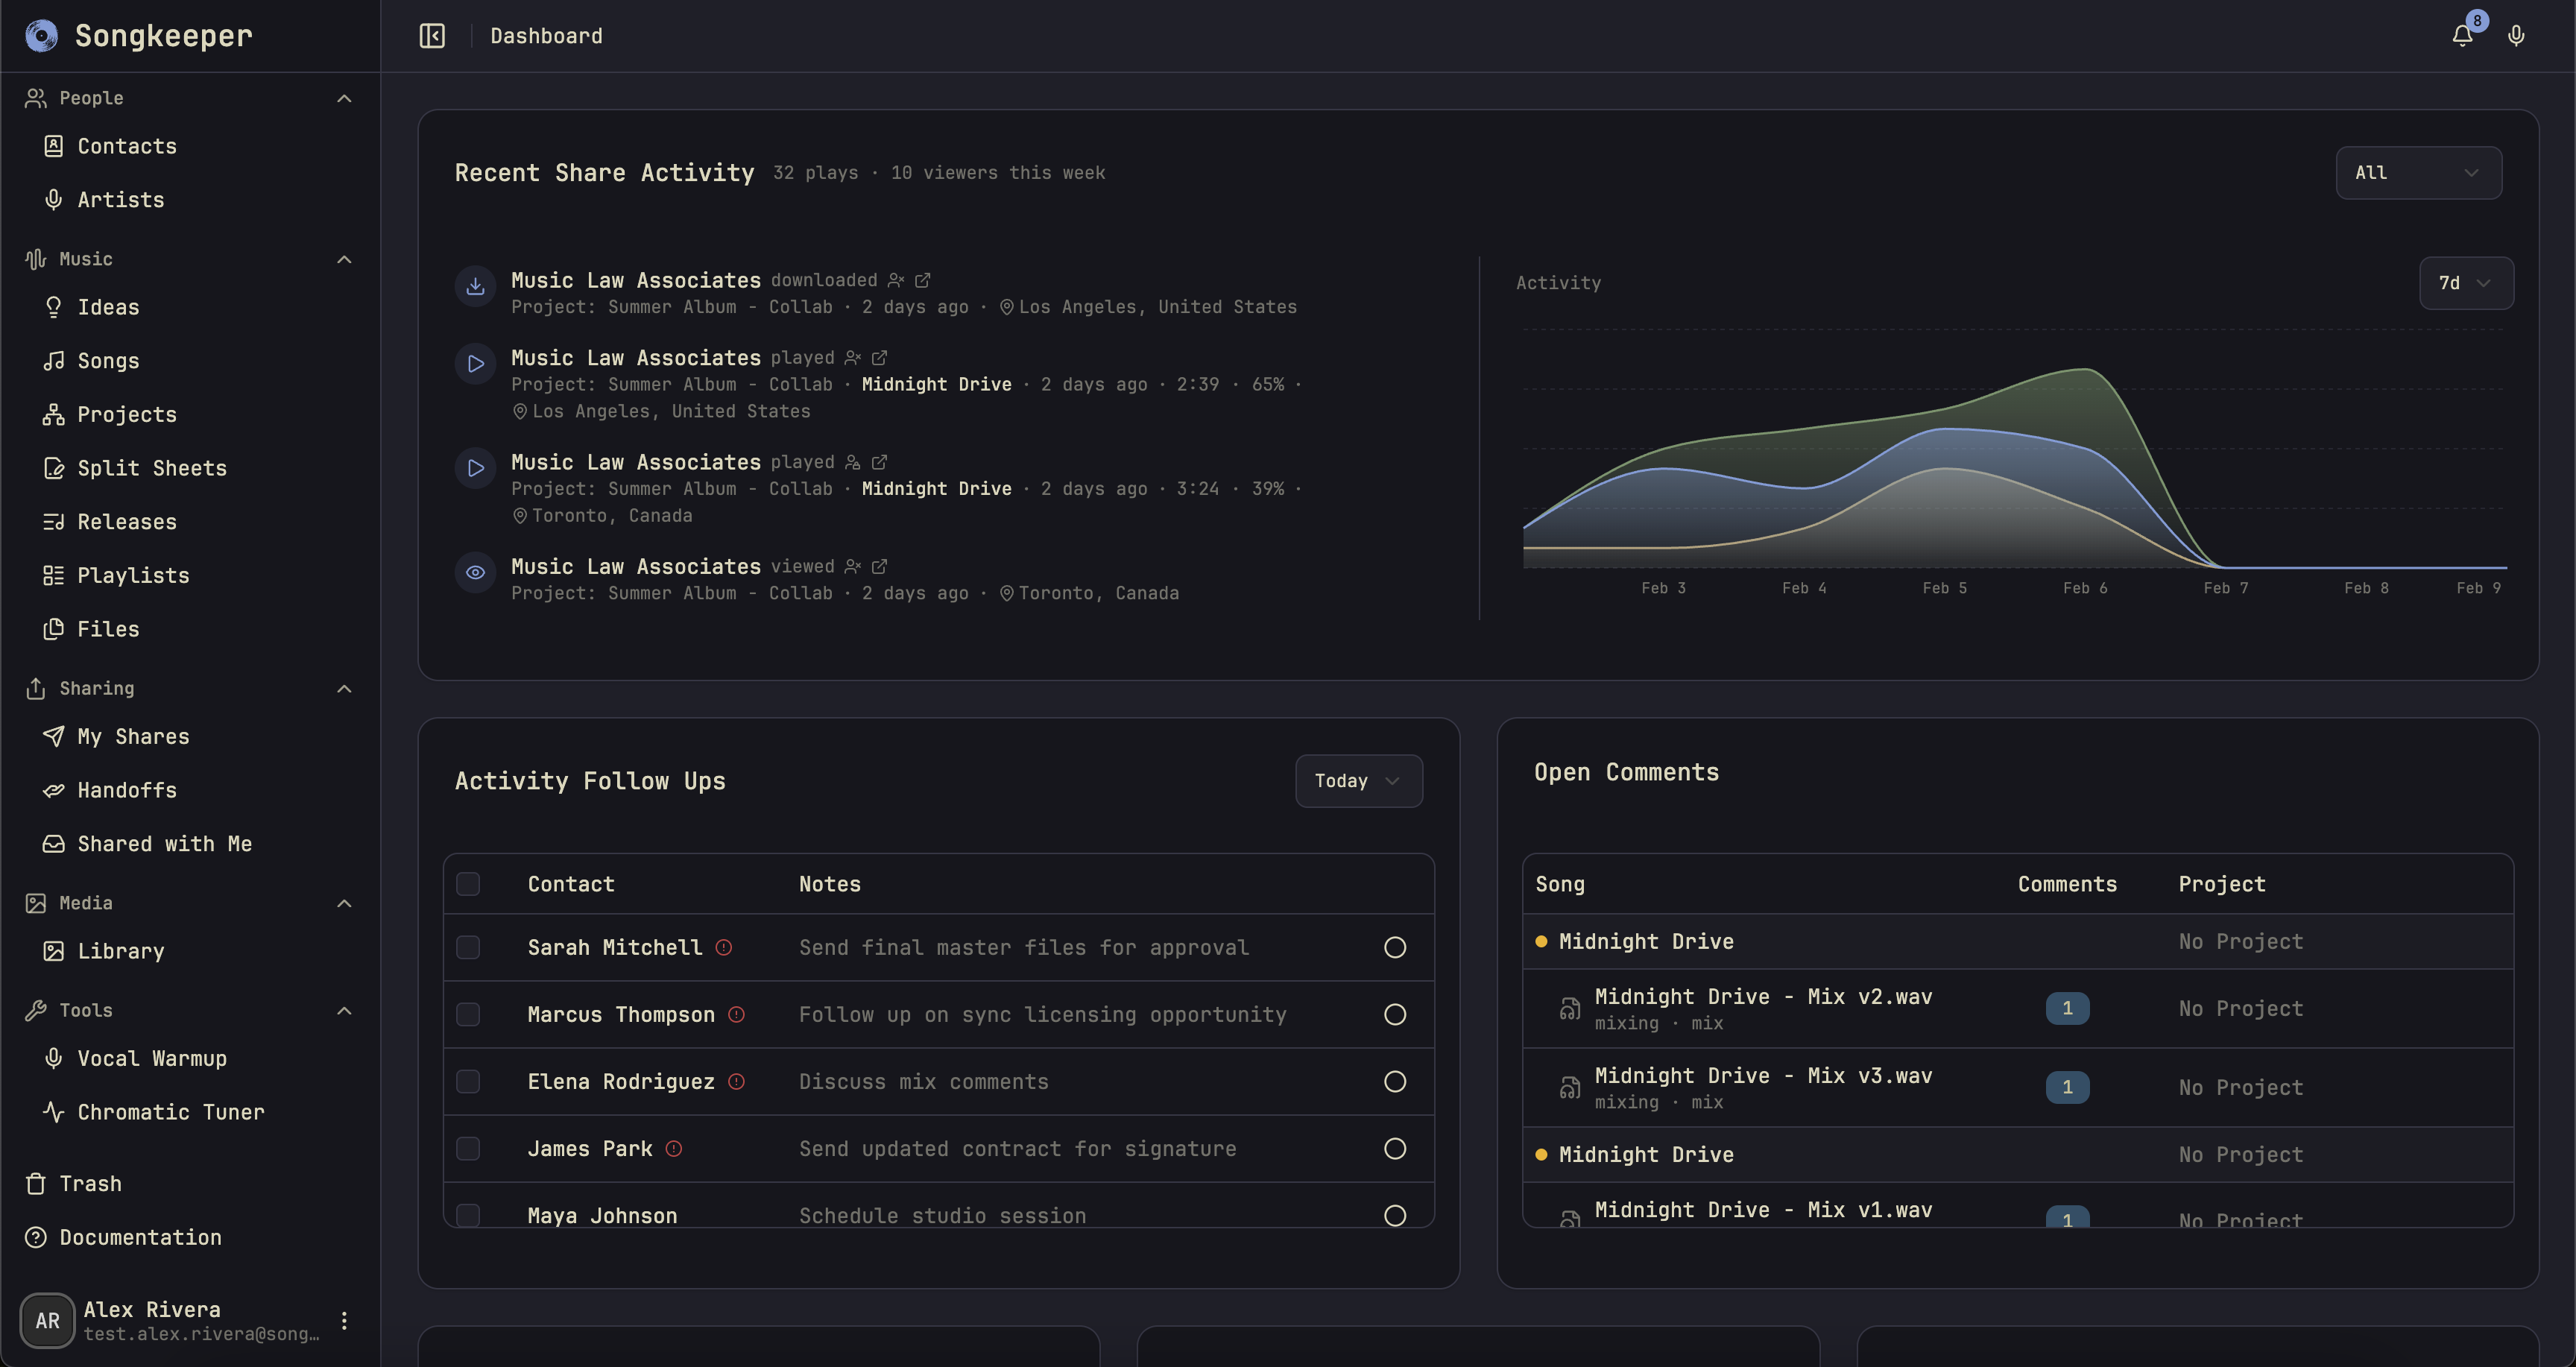Select all follow-ups via header checkbox
Image resolution: width=2576 pixels, height=1367 pixels.
468,883
